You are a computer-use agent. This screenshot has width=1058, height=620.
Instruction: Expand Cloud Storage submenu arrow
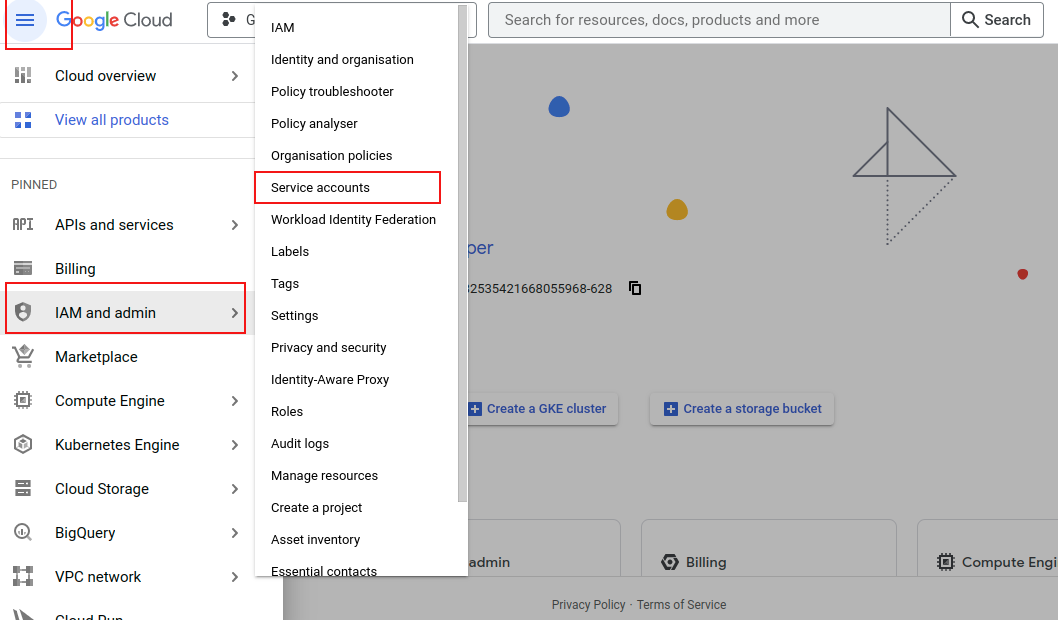coord(235,488)
